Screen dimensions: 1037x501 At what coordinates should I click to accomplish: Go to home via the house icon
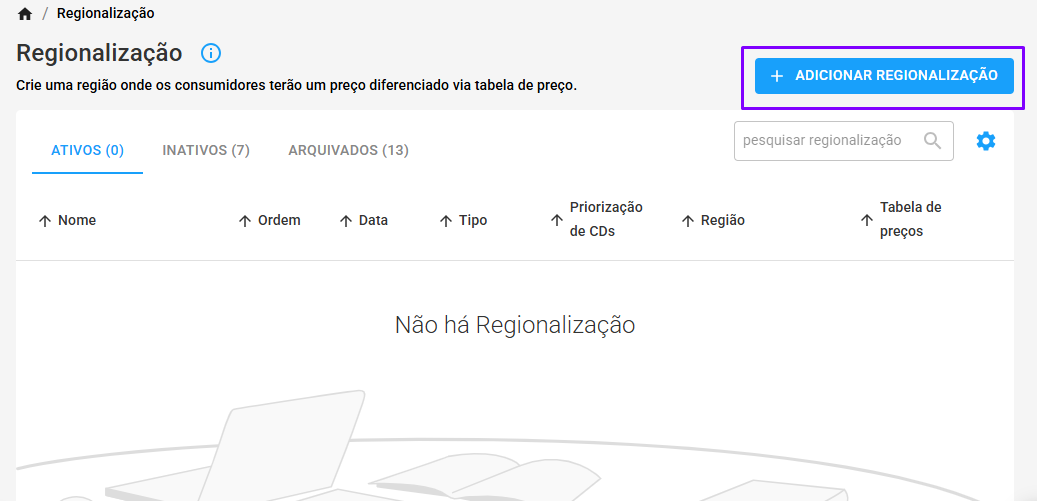pos(25,14)
